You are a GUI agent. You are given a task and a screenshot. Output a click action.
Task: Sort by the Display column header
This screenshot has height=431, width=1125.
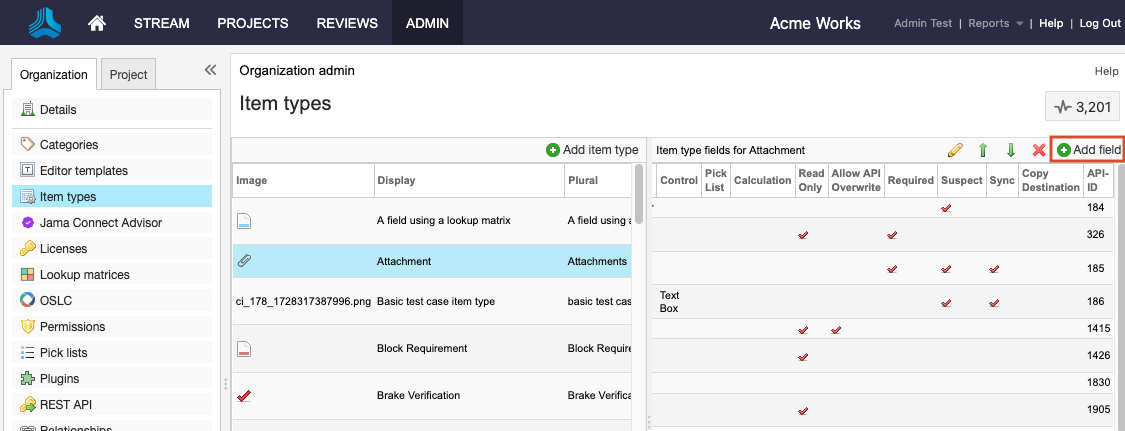469,181
